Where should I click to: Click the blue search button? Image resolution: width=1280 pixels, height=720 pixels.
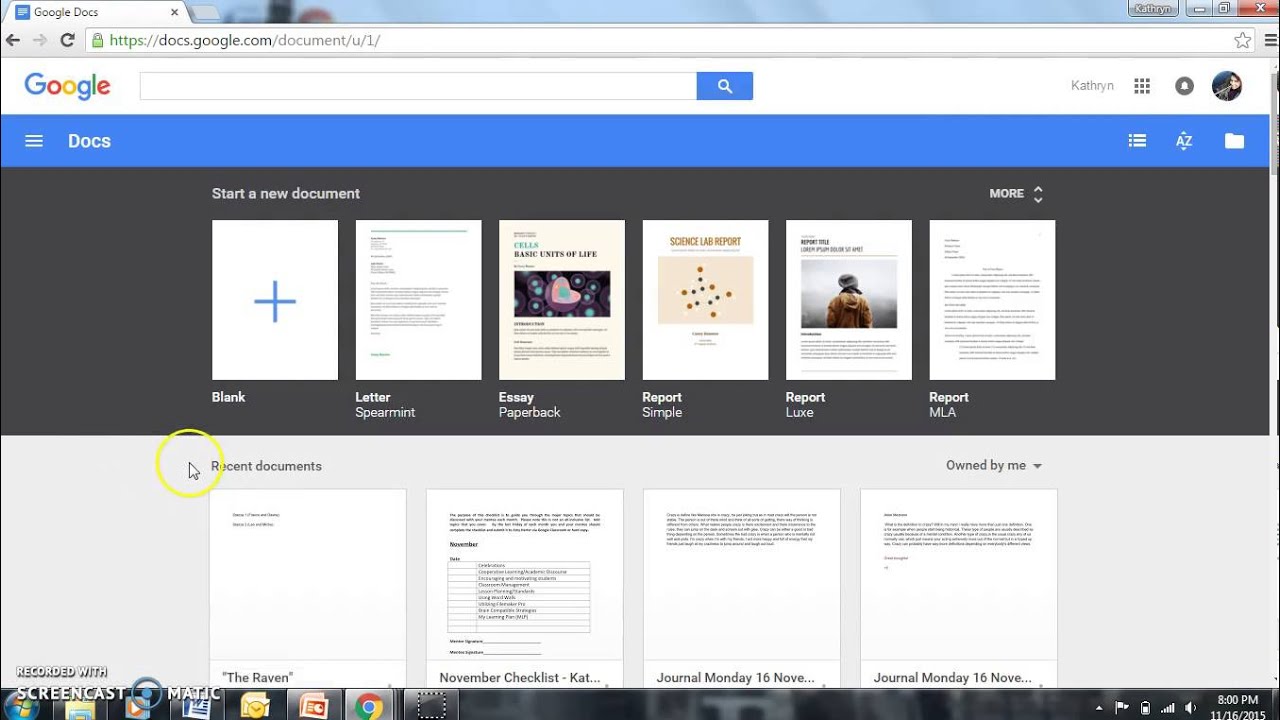point(725,86)
